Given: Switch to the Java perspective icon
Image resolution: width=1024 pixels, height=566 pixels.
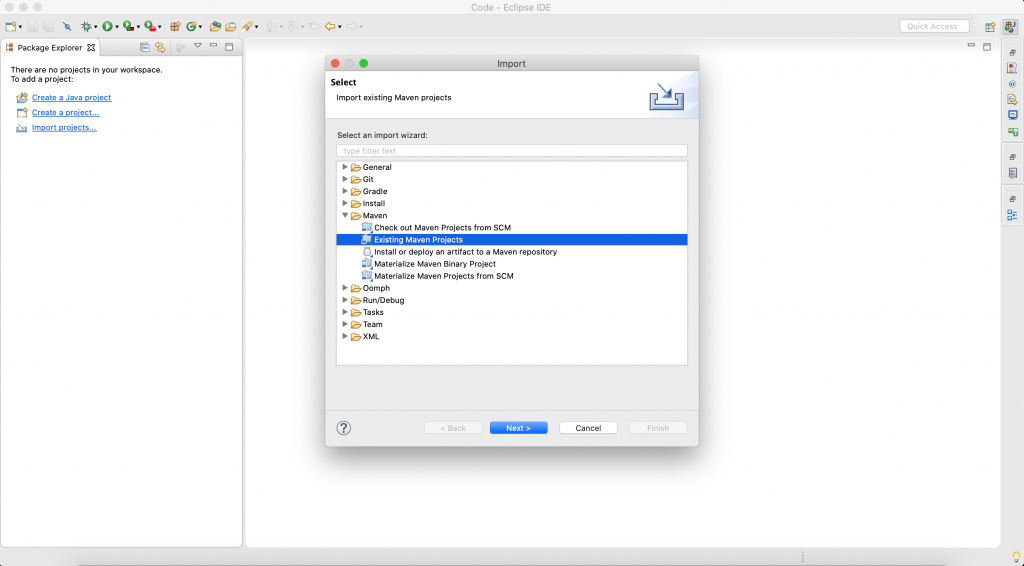Looking at the screenshot, I should 1010,27.
